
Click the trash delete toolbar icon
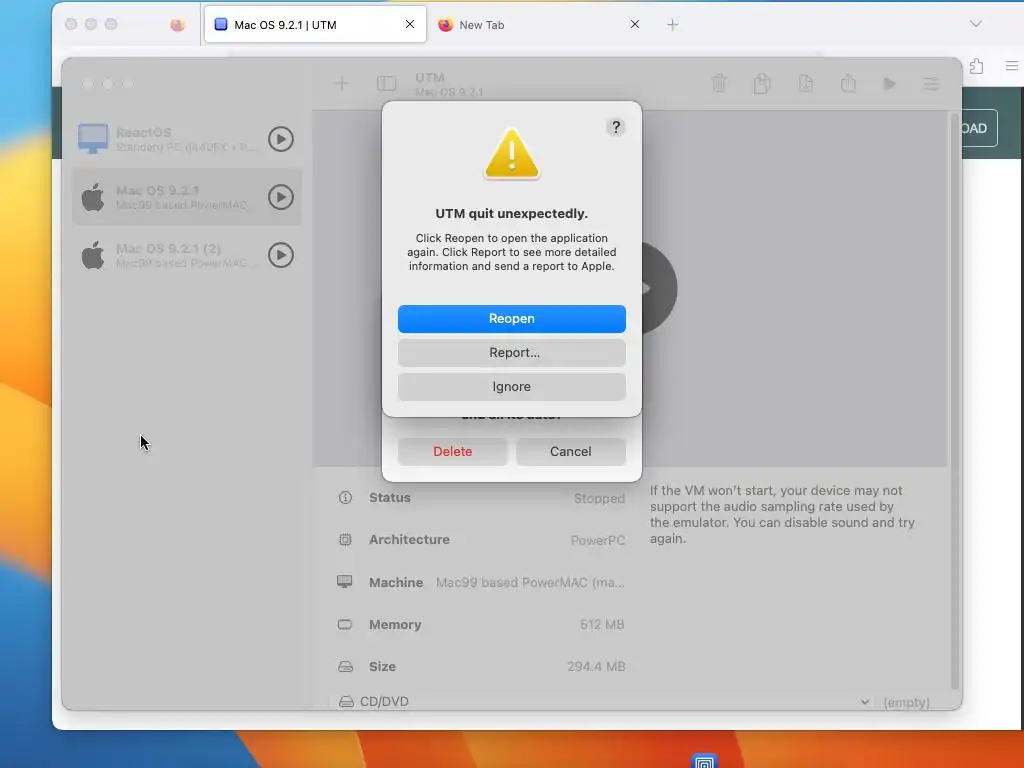[719, 84]
